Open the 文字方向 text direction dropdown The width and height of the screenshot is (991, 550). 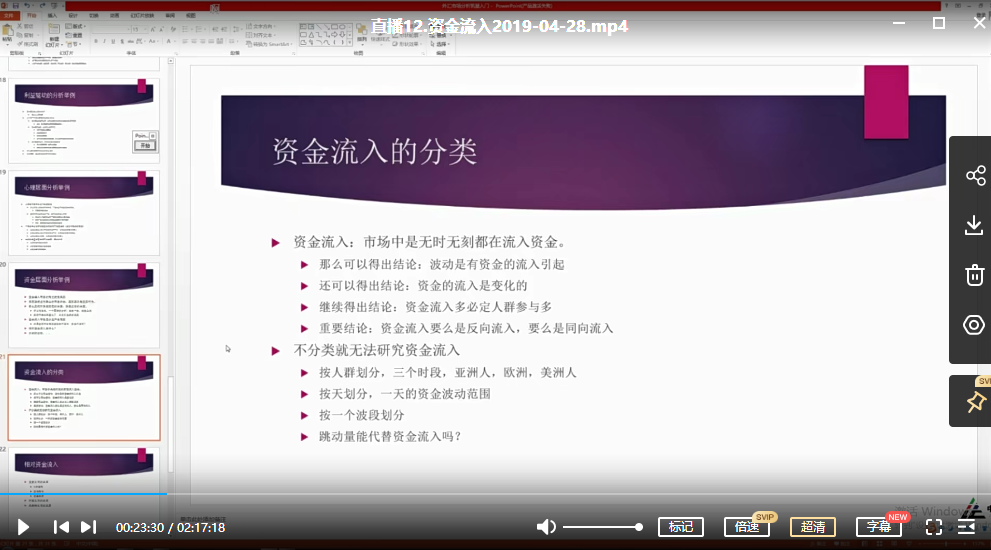click(260, 26)
